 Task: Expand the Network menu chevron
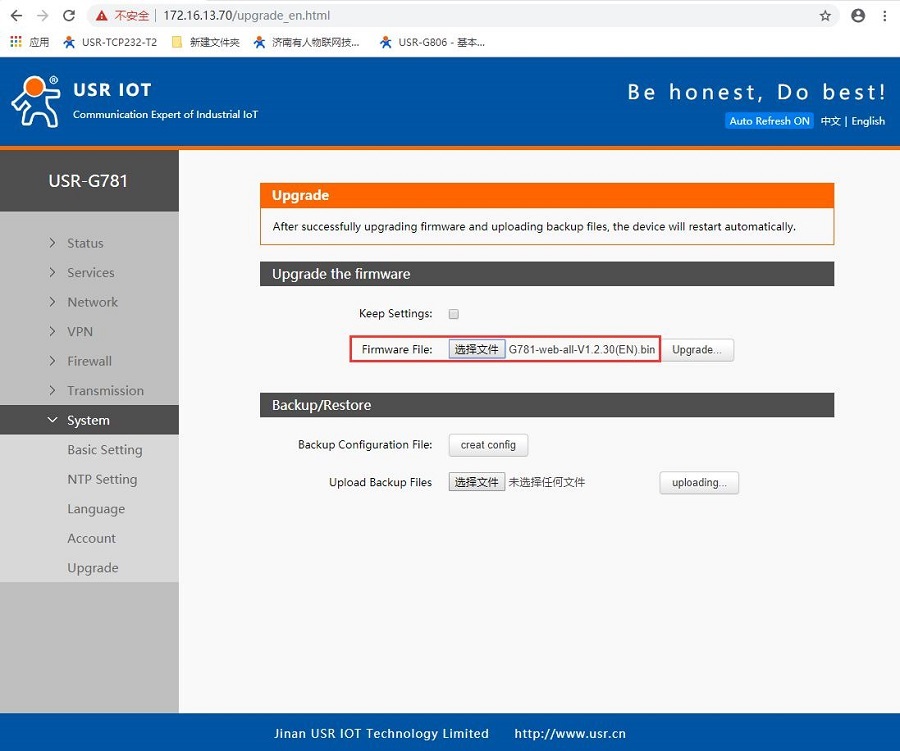(x=52, y=302)
